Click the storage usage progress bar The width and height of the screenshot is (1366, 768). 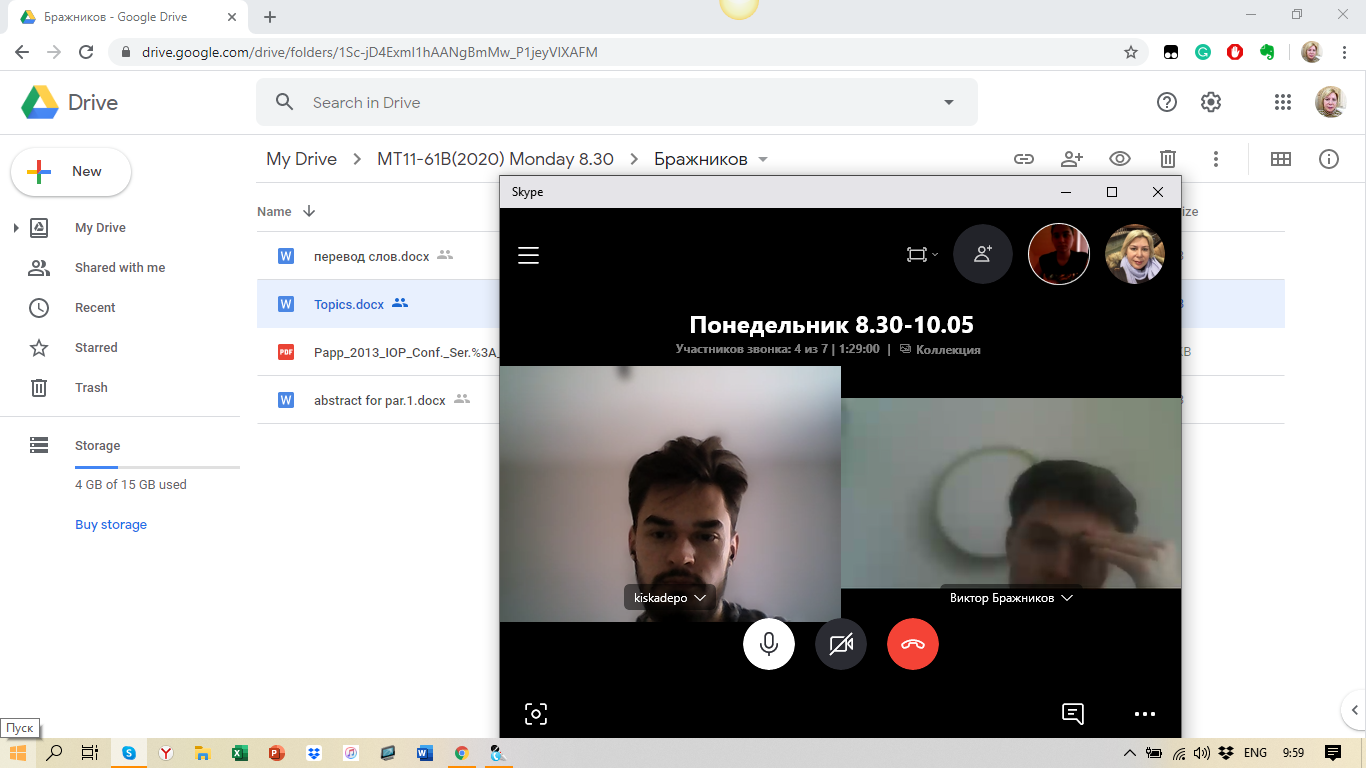(x=157, y=467)
